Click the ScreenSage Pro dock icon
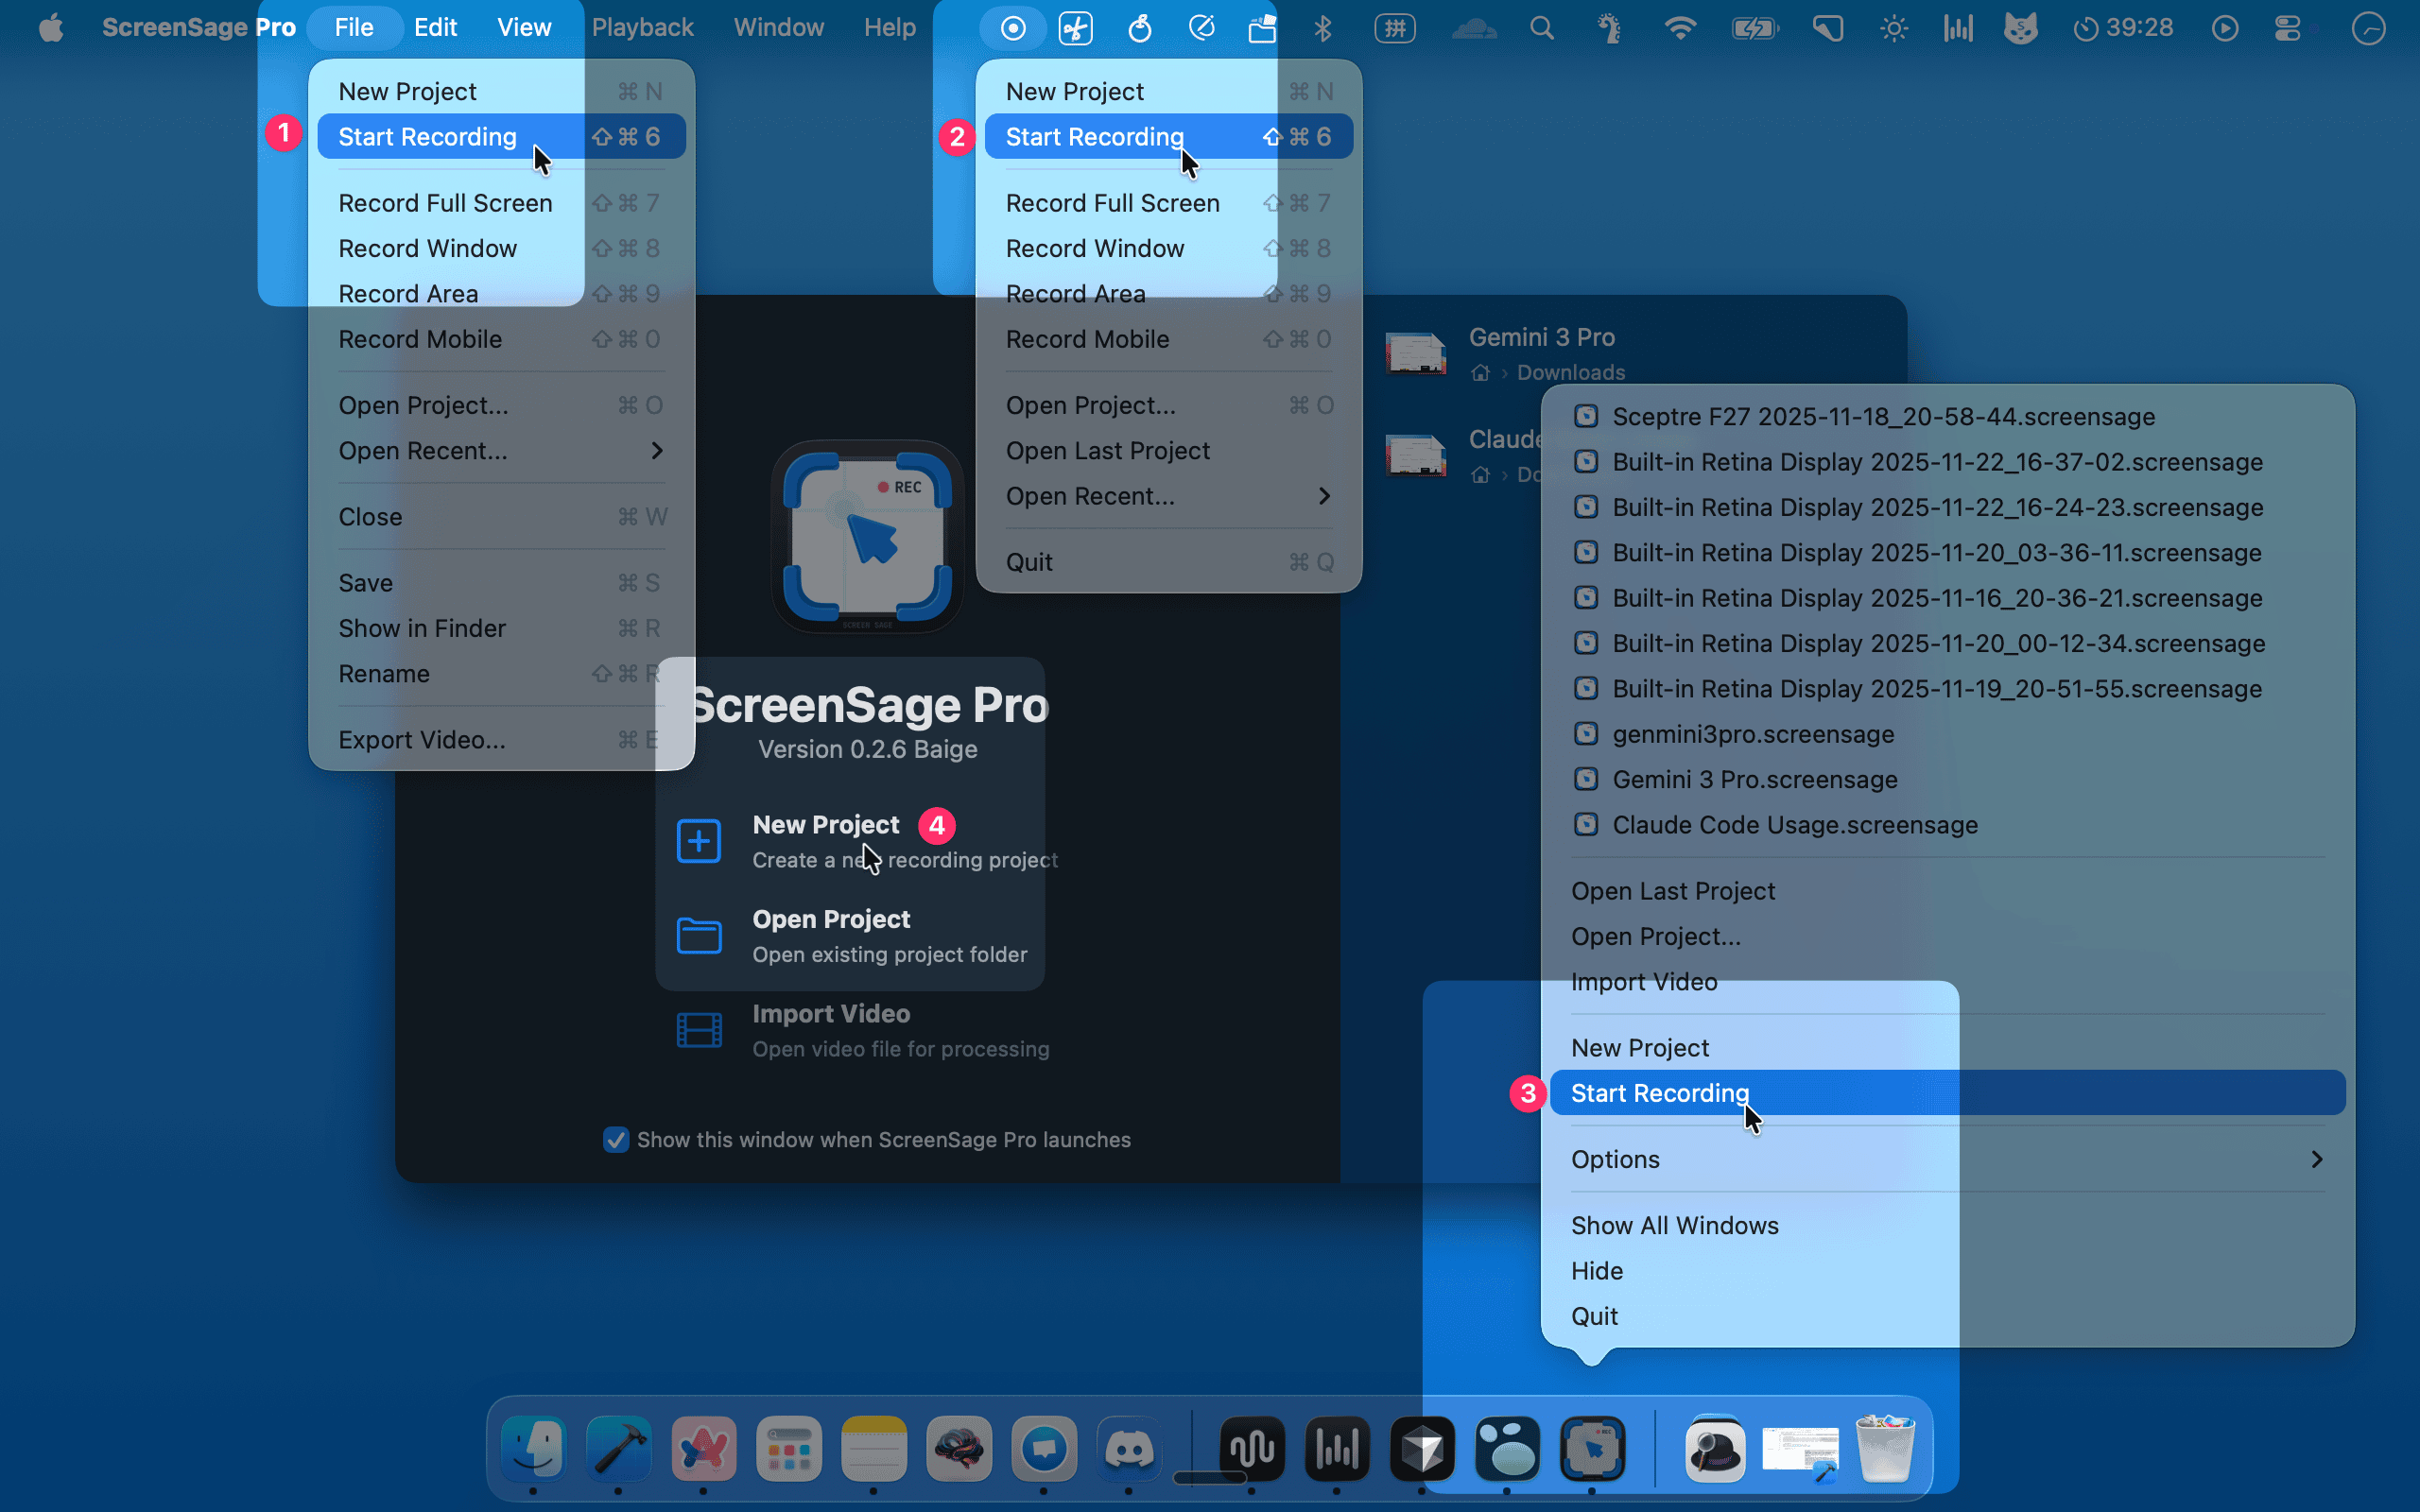This screenshot has width=2420, height=1512. (1592, 1448)
